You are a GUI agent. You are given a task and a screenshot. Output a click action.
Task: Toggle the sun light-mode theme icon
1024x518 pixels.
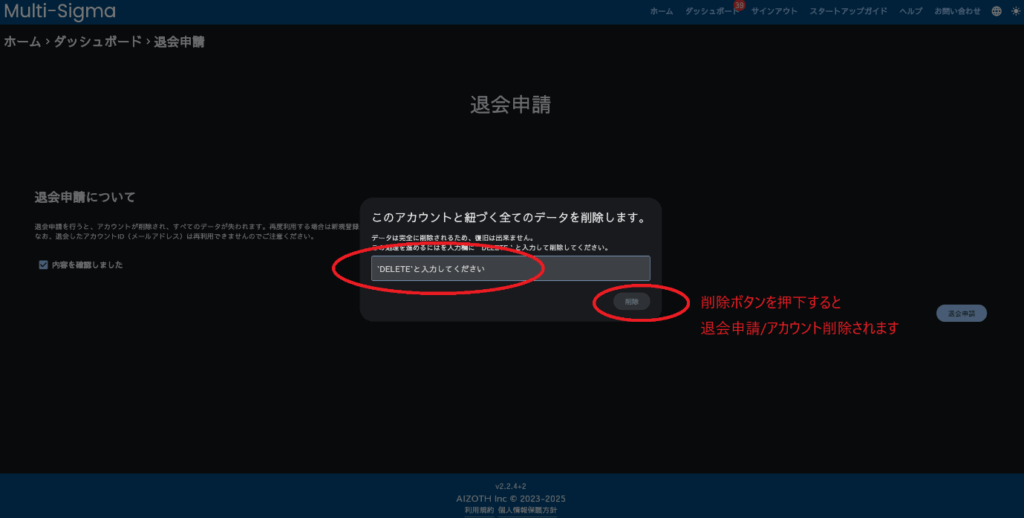(x=1013, y=11)
